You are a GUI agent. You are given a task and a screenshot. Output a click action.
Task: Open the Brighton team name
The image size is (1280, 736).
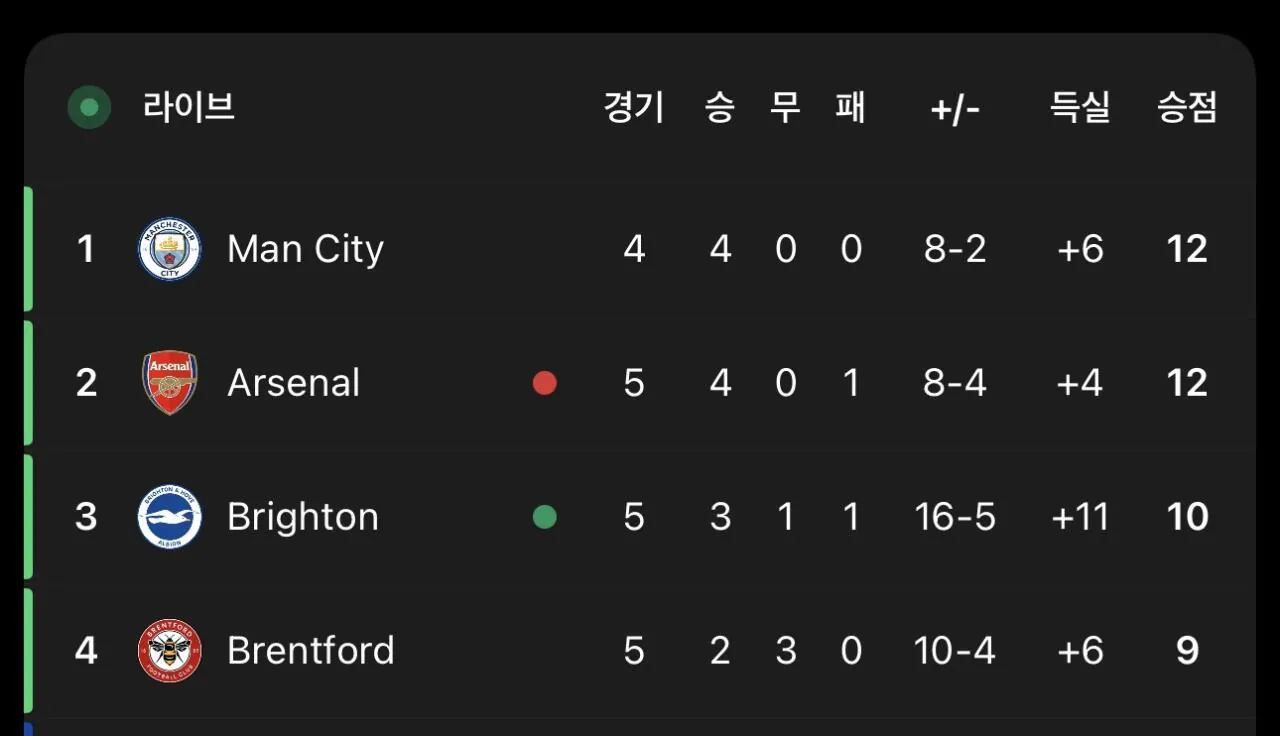click(303, 517)
